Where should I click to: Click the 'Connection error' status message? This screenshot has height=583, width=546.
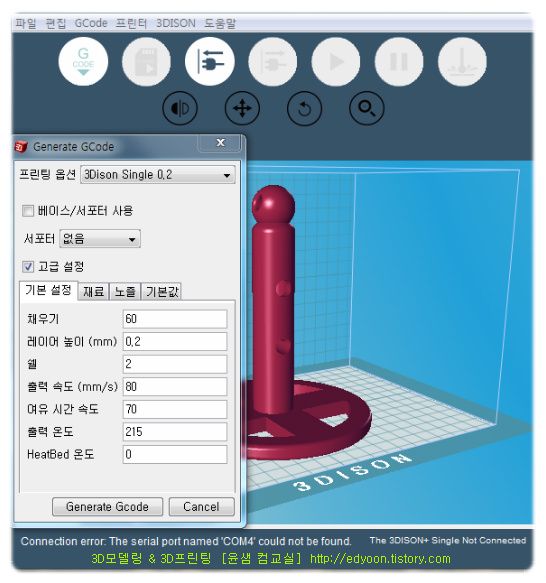186,541
